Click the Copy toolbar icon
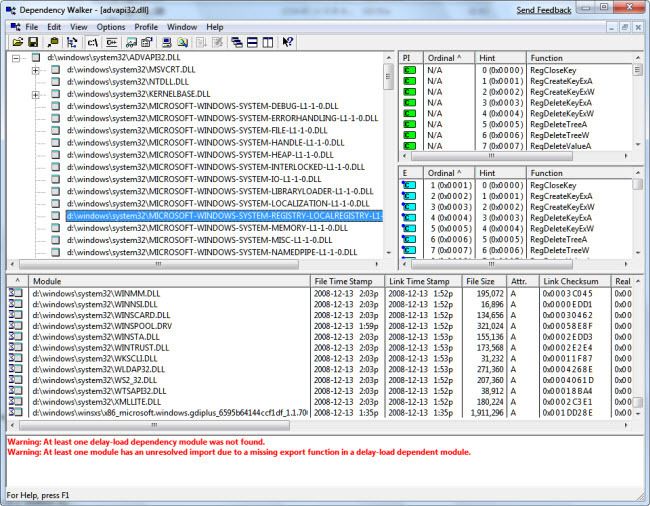 53,42
